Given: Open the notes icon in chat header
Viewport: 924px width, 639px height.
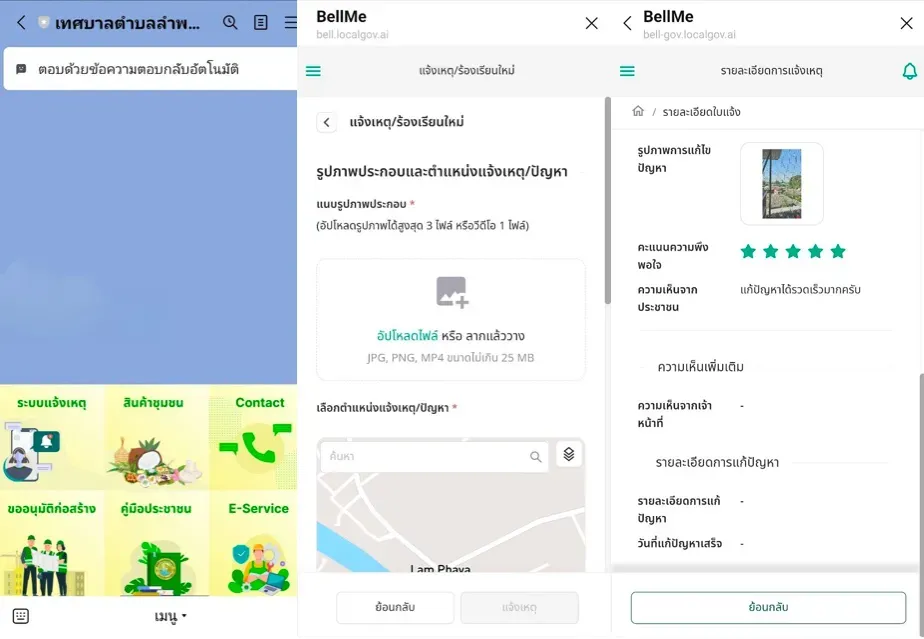Looking at the screenshot, I should 260,22.
